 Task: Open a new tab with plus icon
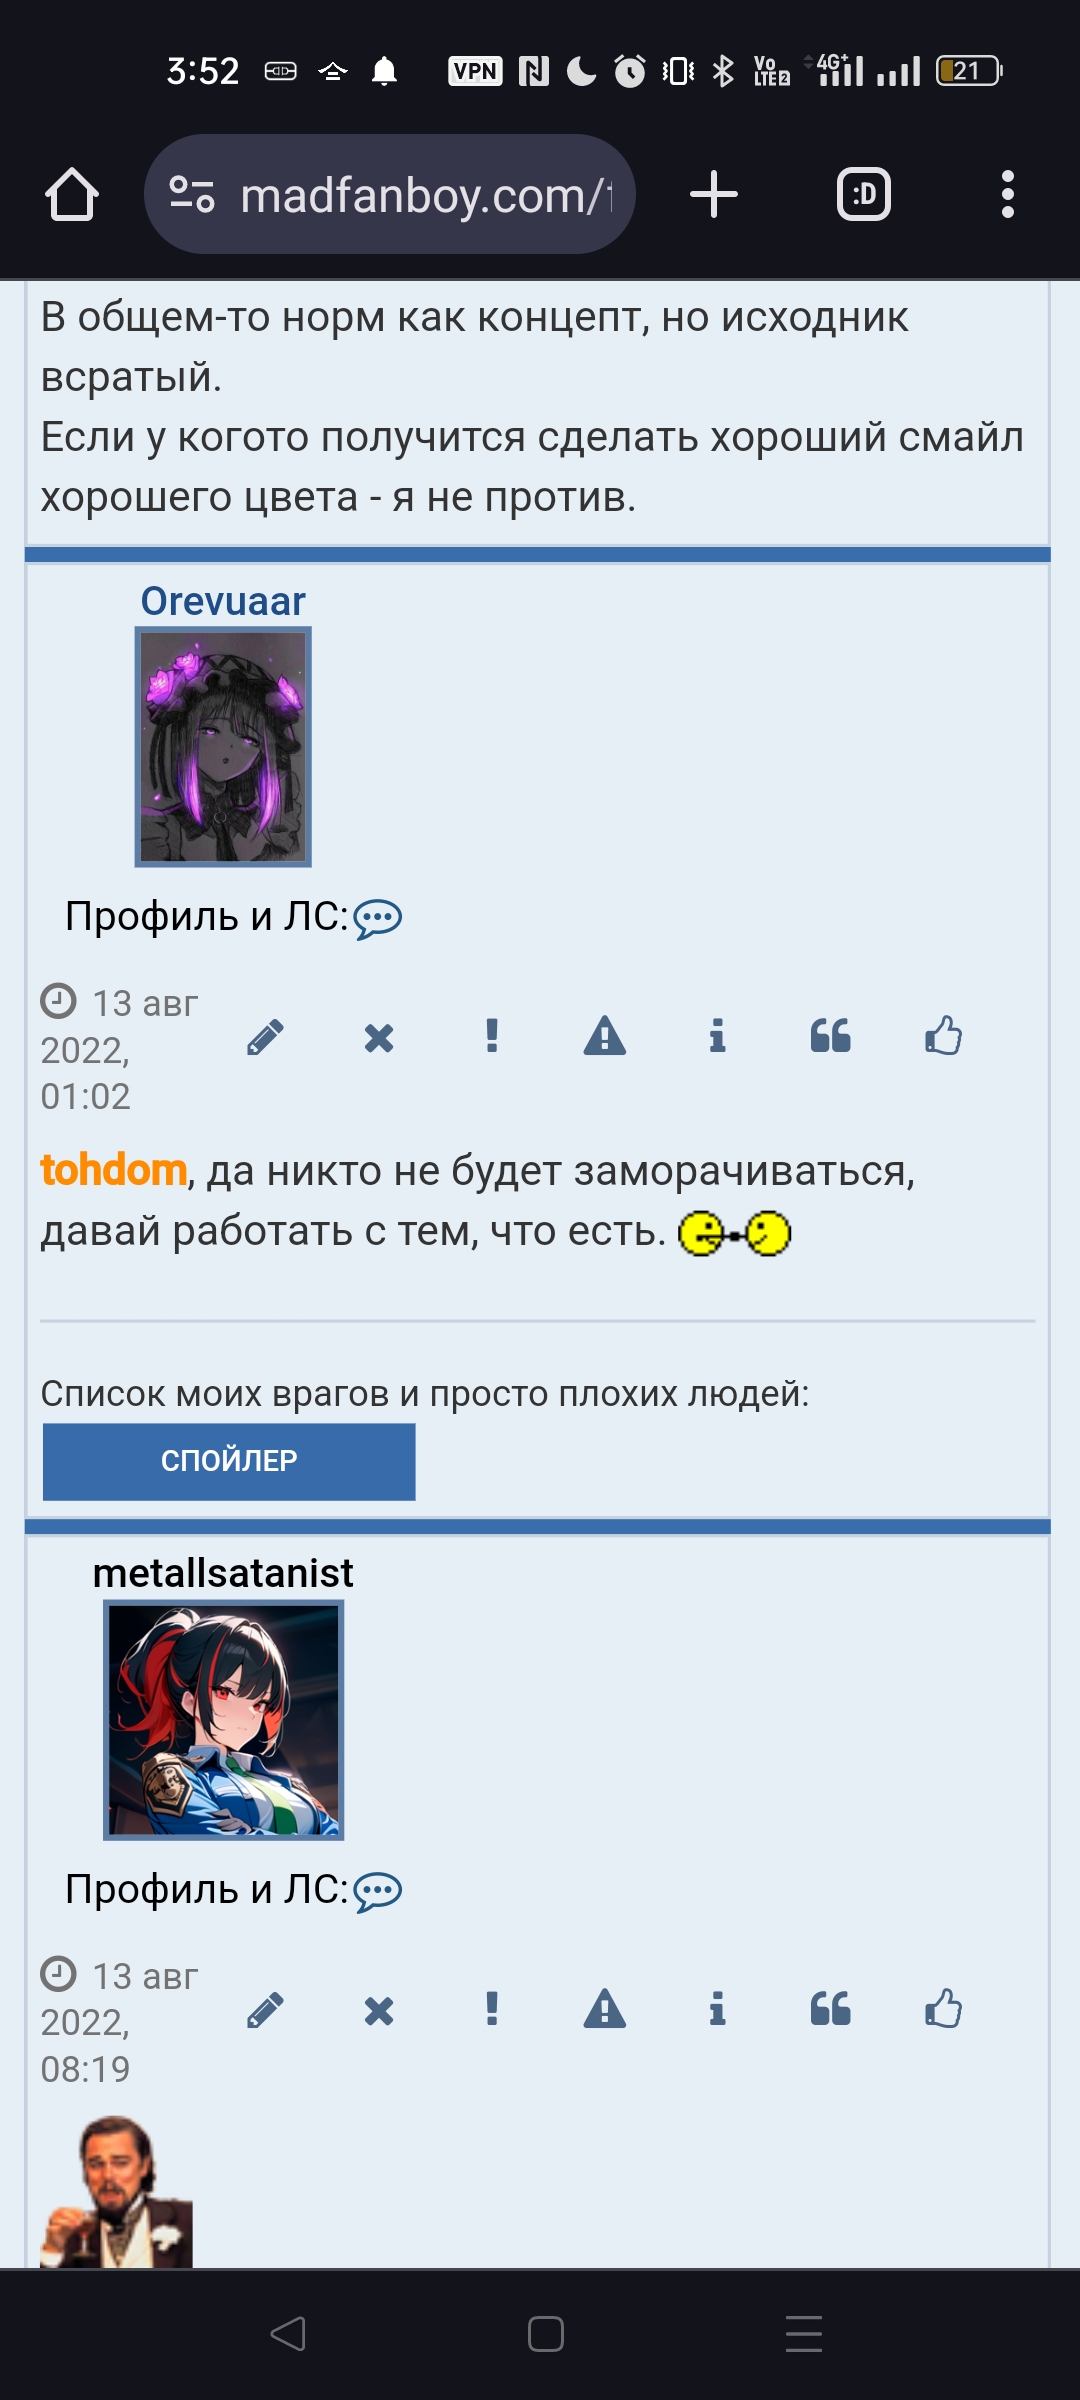pos(714,194)
